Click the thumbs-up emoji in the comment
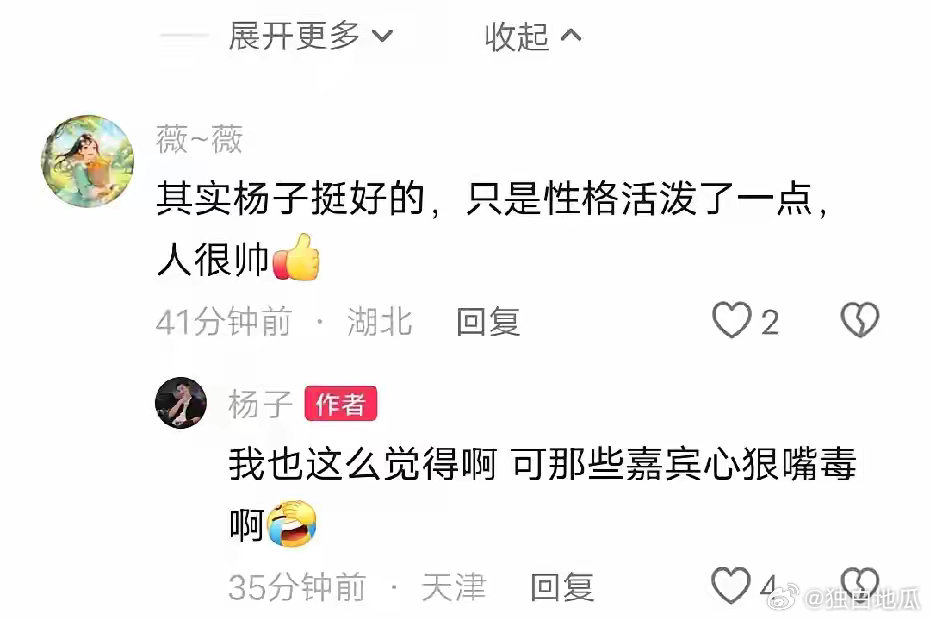The height and width of the screenshot is (620, 930). 296,257
